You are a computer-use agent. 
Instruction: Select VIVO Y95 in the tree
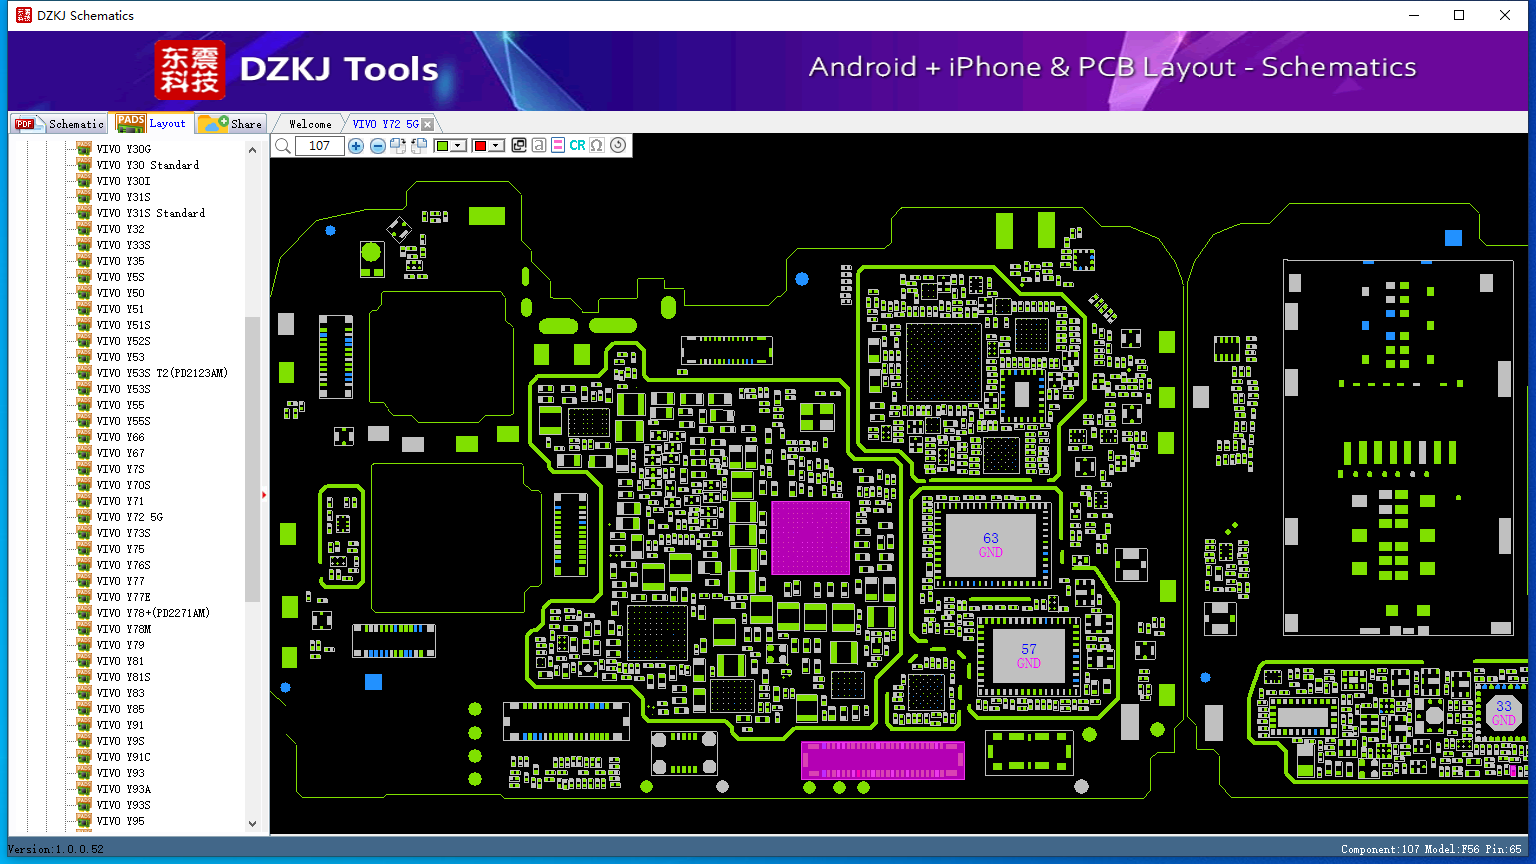click(120, 821)
